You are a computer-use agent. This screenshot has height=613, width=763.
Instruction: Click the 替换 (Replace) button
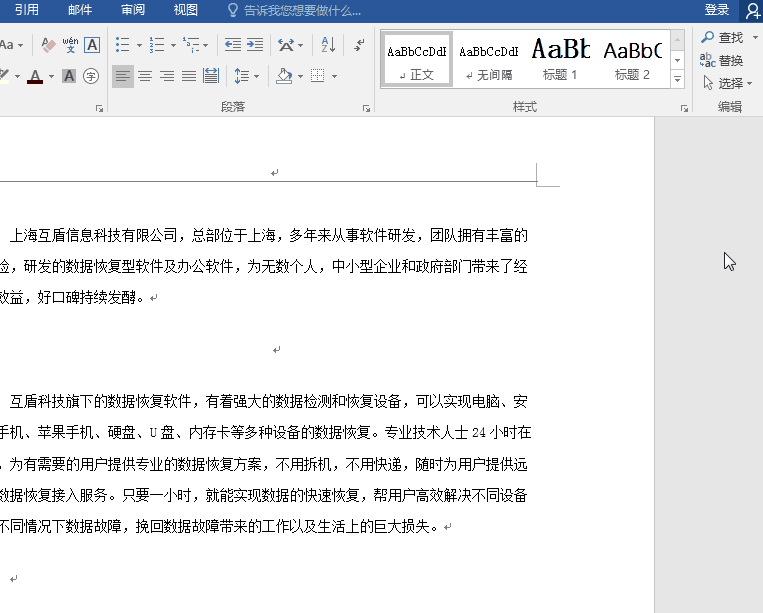click(723, 60)
